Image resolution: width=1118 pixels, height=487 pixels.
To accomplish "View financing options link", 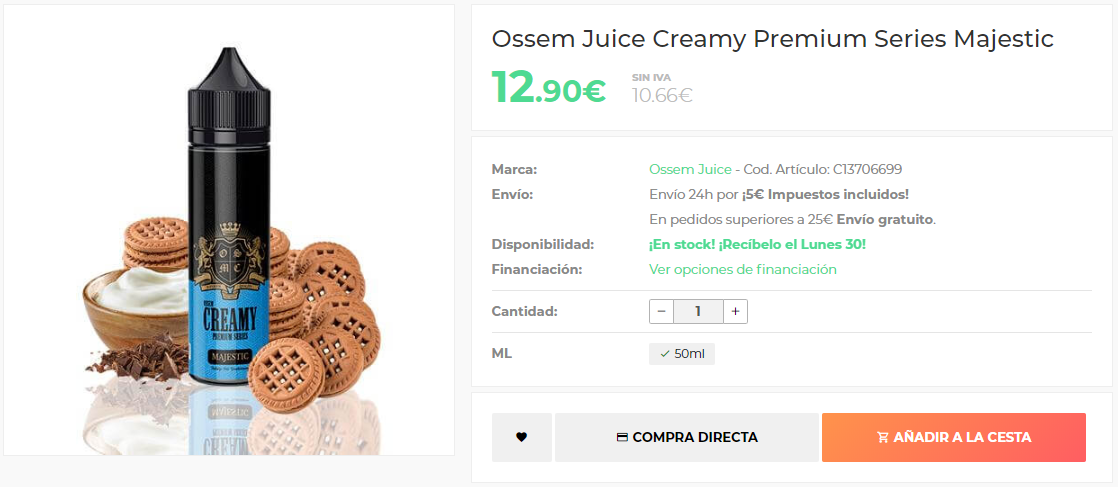I will tap(742, 269).
